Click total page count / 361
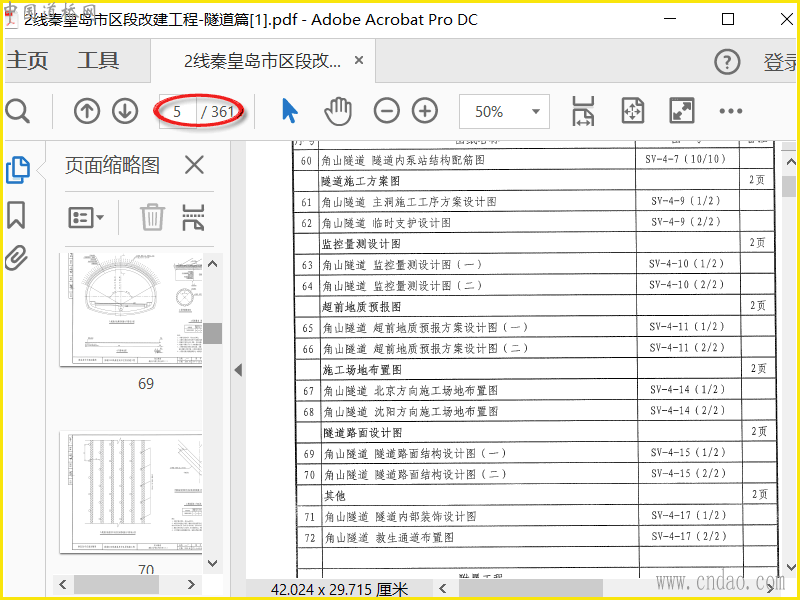 [217, 111]
